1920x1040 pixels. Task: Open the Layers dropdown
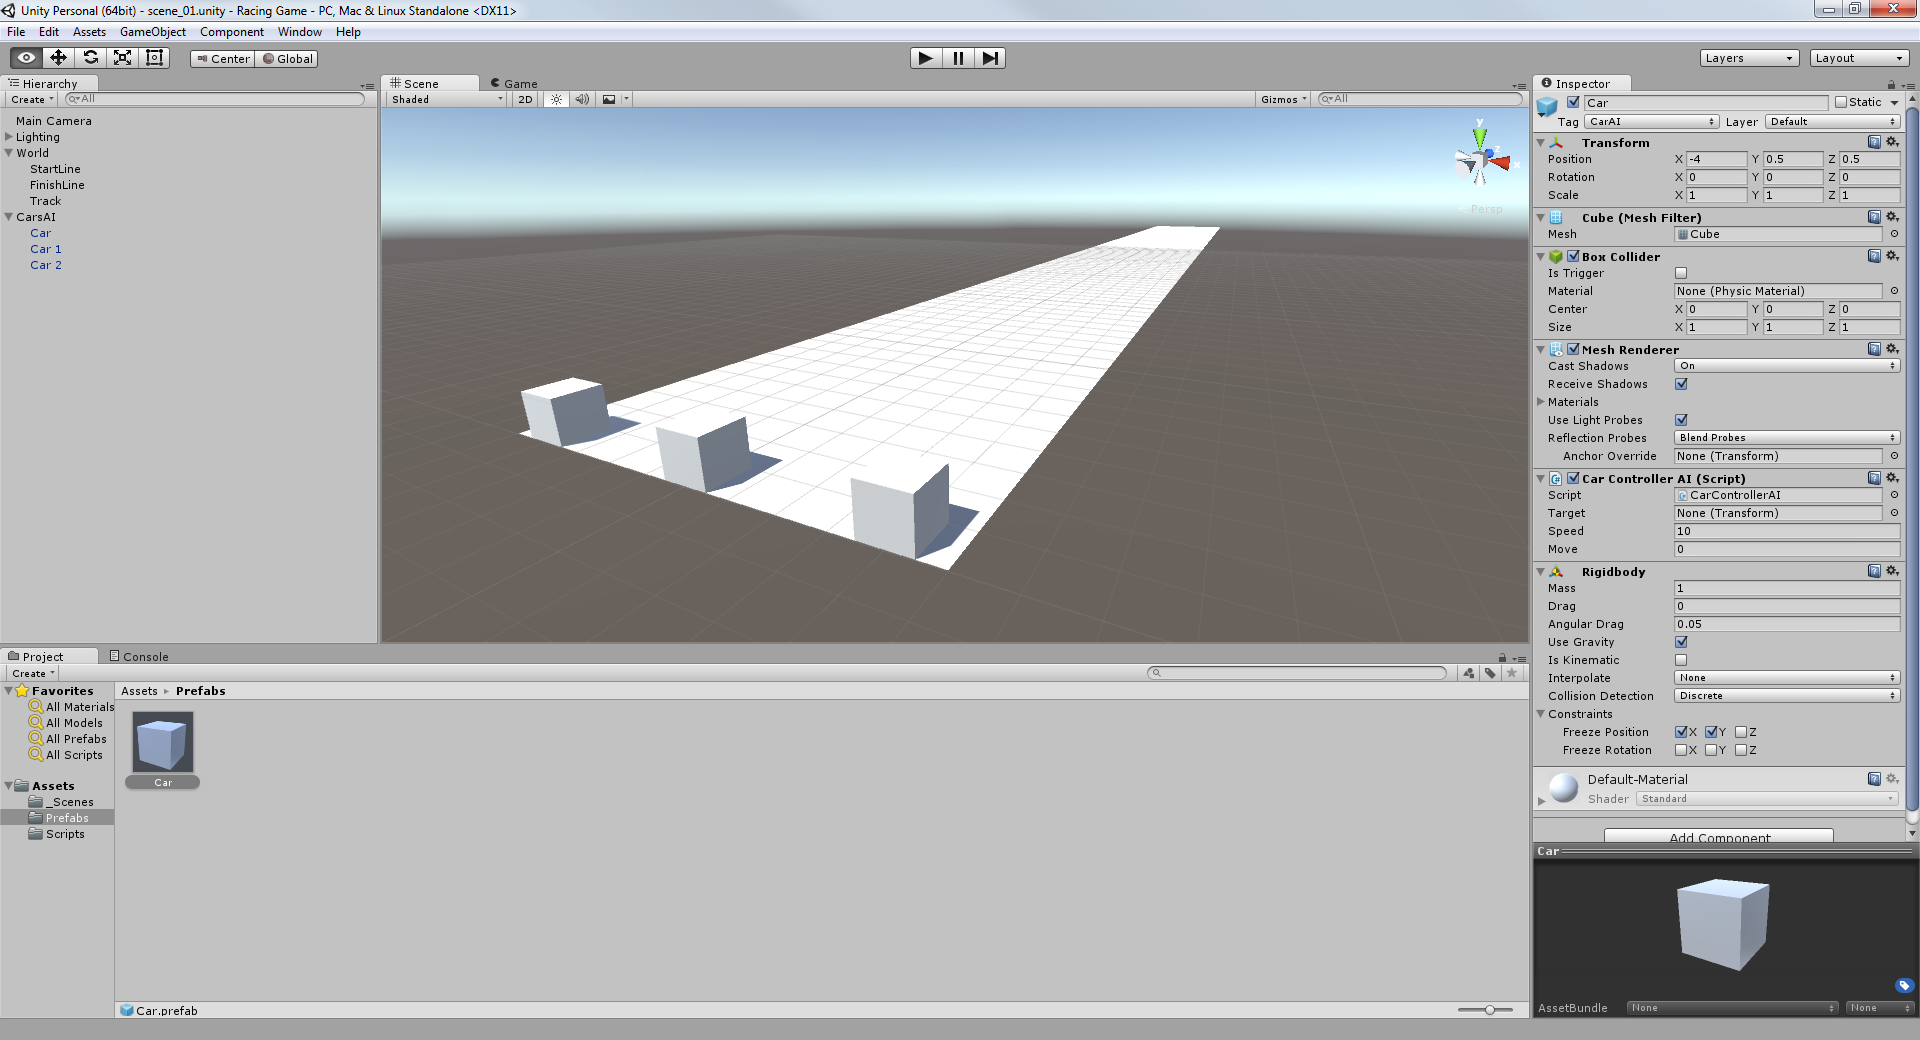1749,58
